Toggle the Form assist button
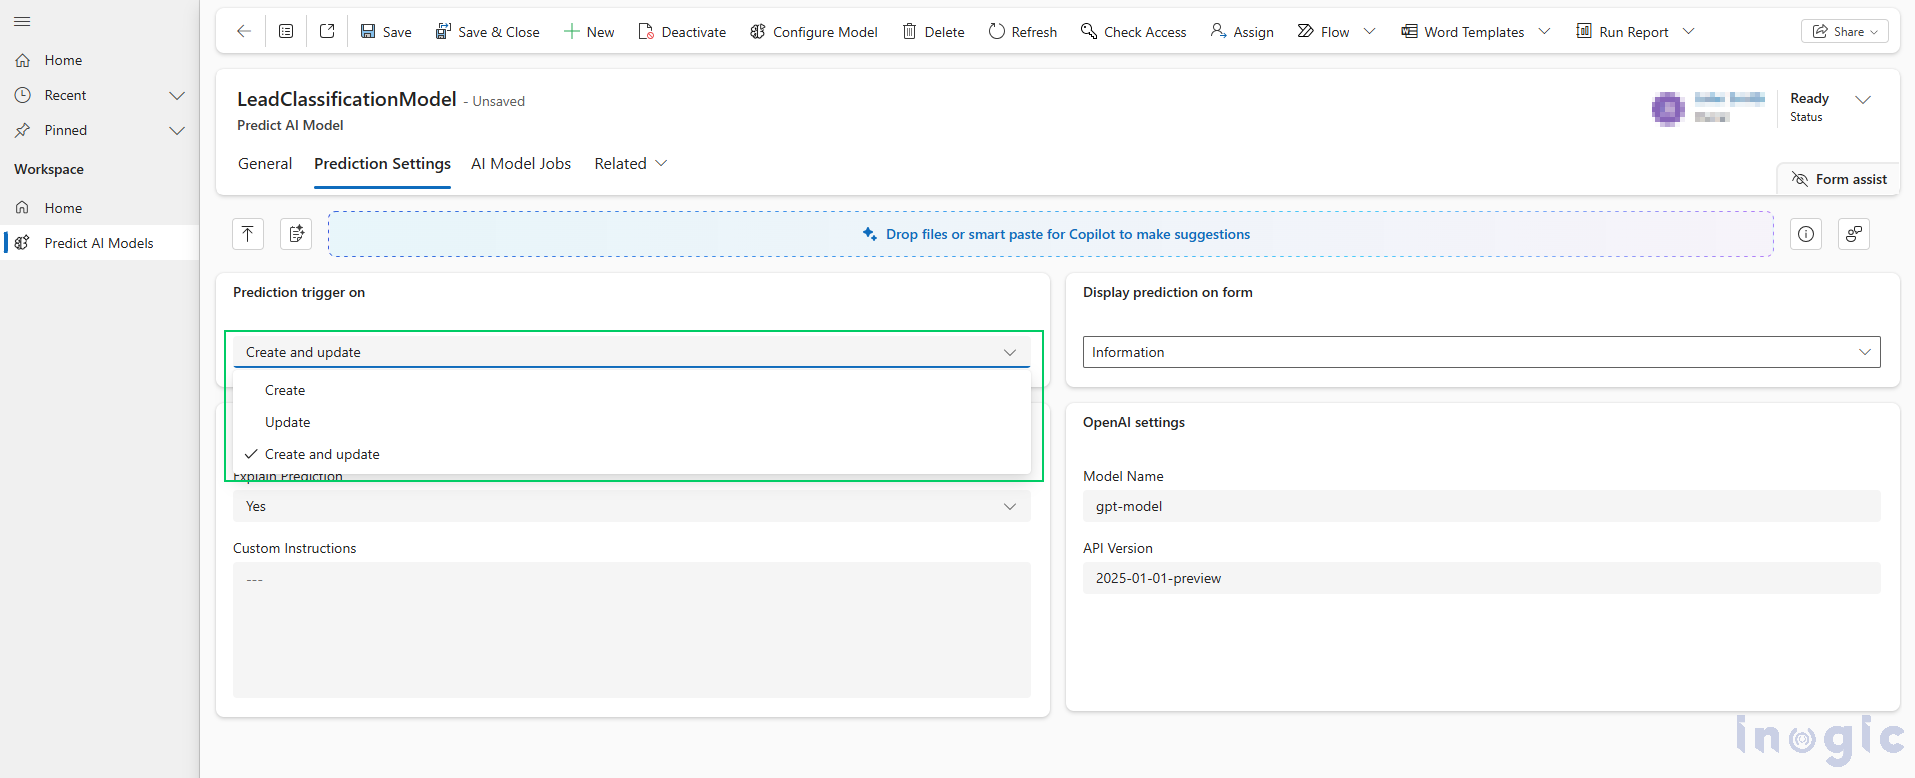 coord(1839,179)
